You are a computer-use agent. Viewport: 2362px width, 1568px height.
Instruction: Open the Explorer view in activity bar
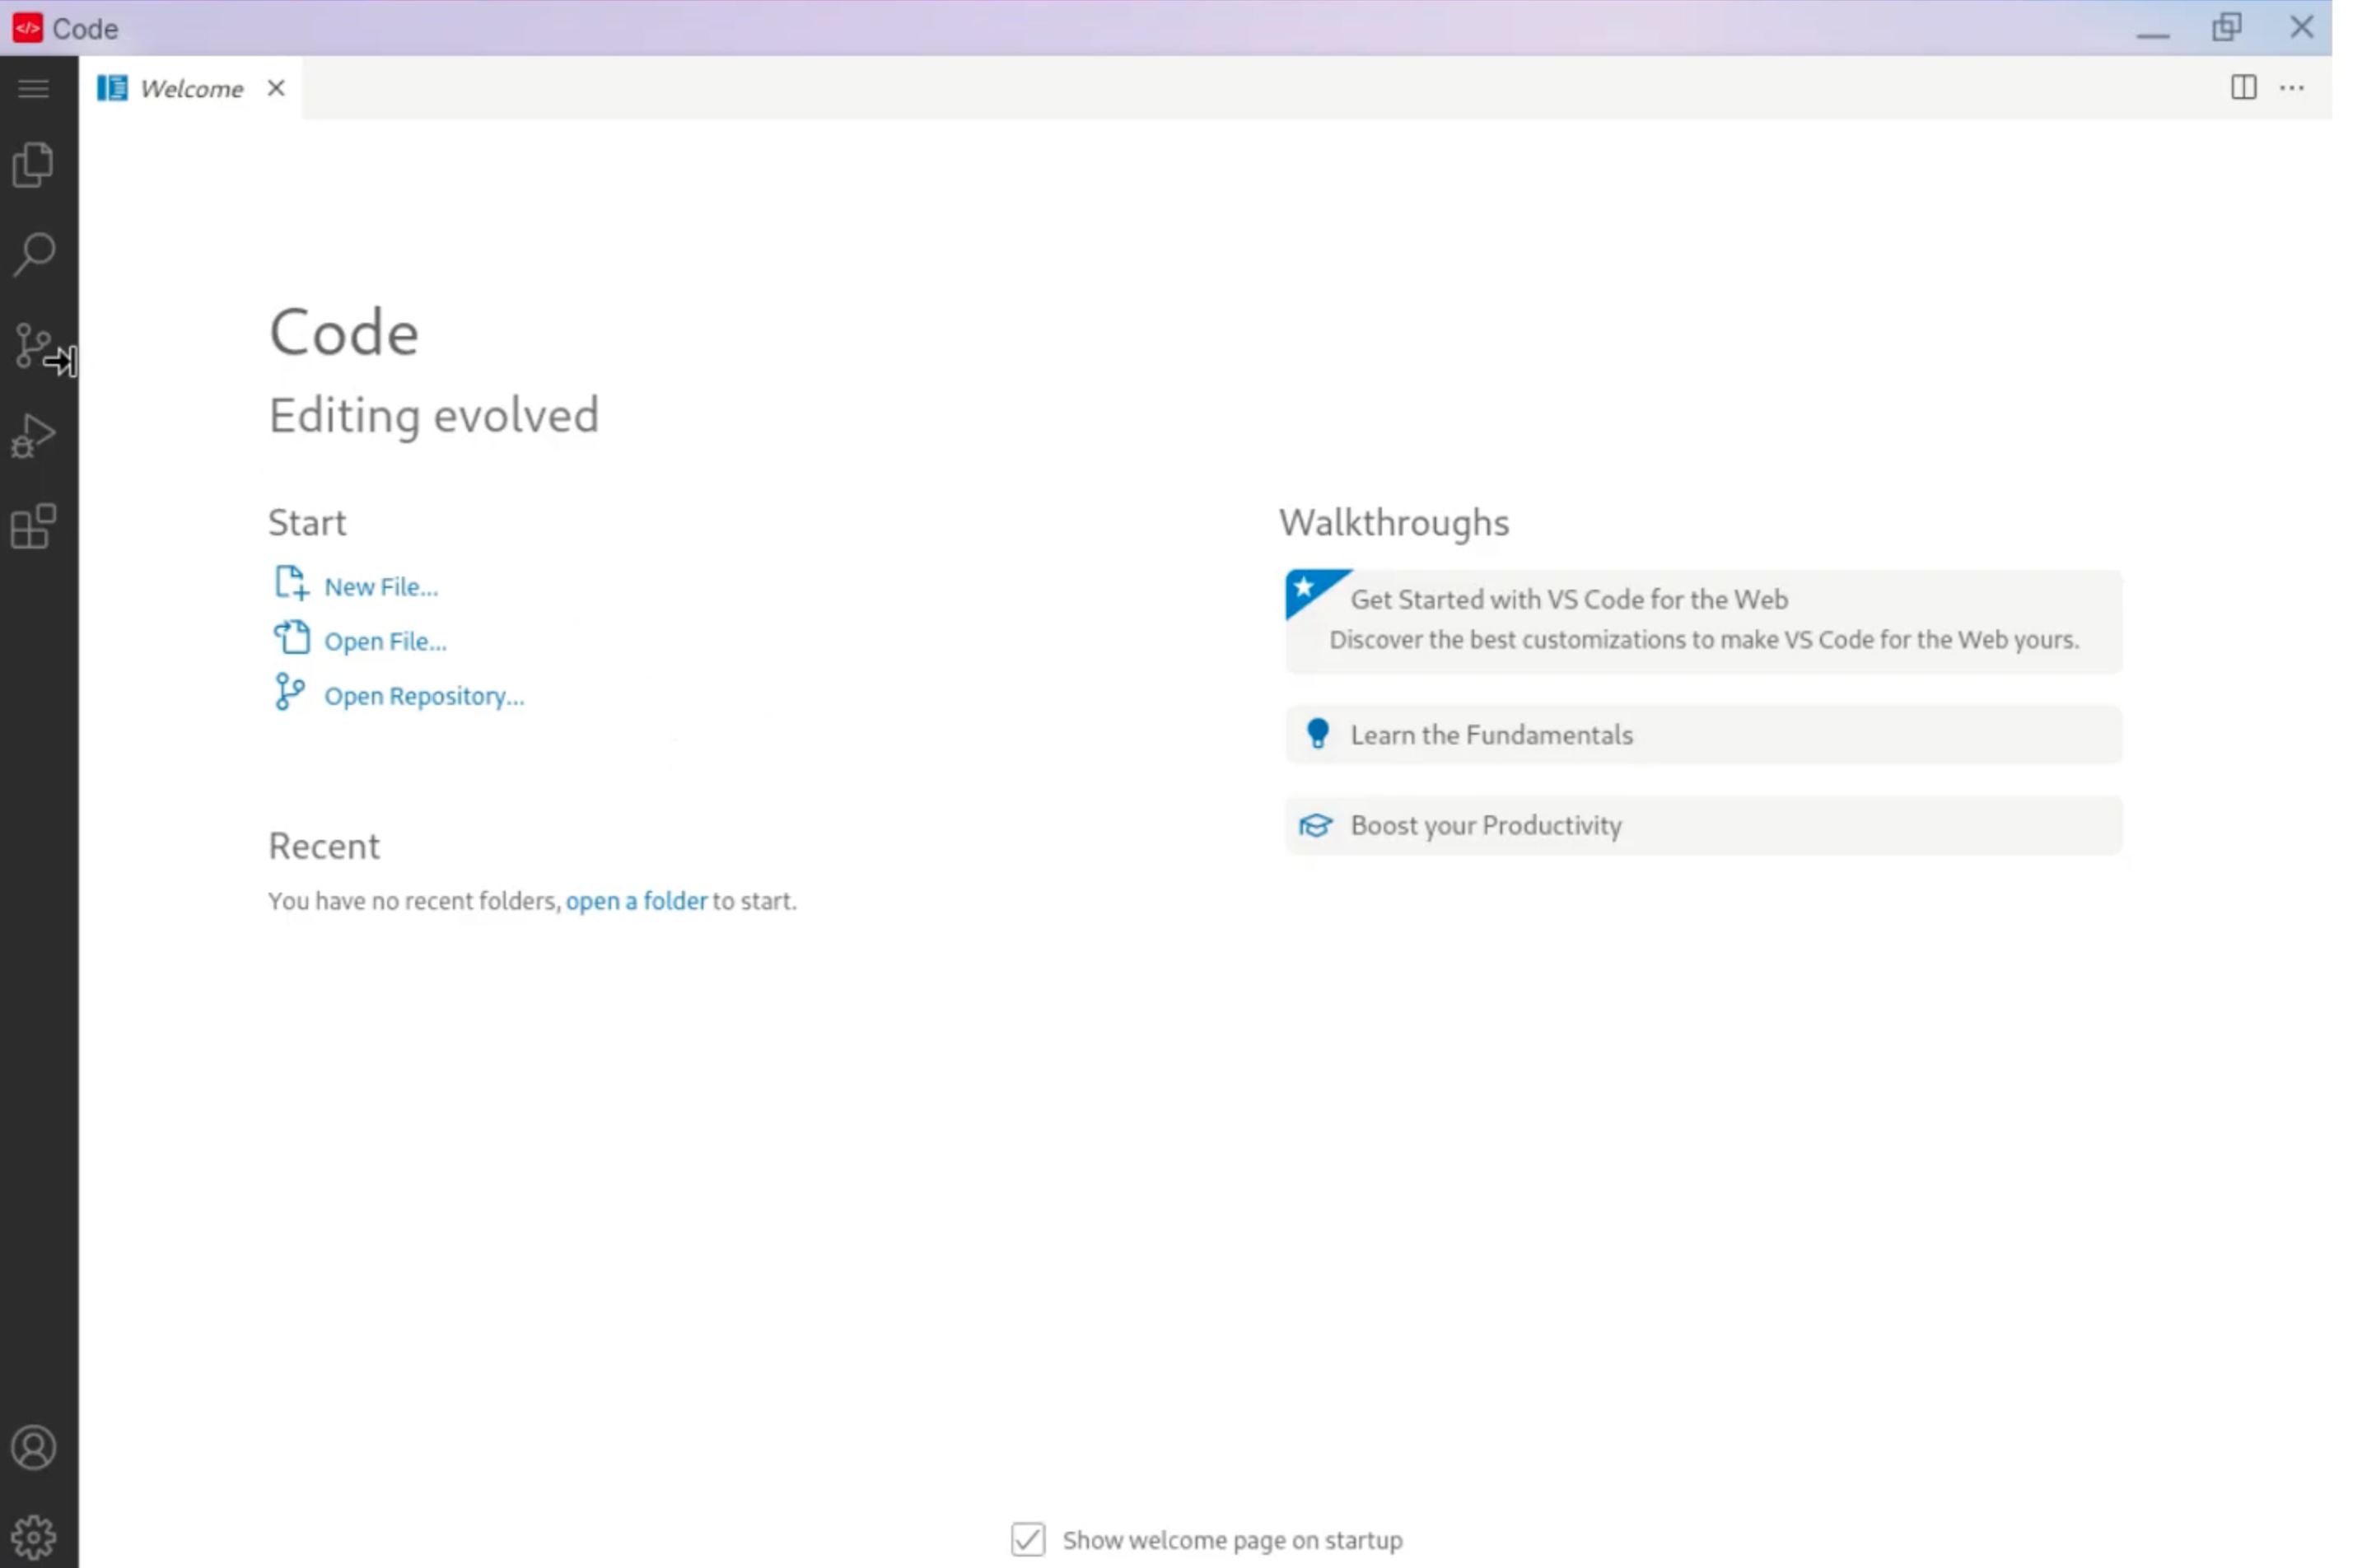(33, 165)
